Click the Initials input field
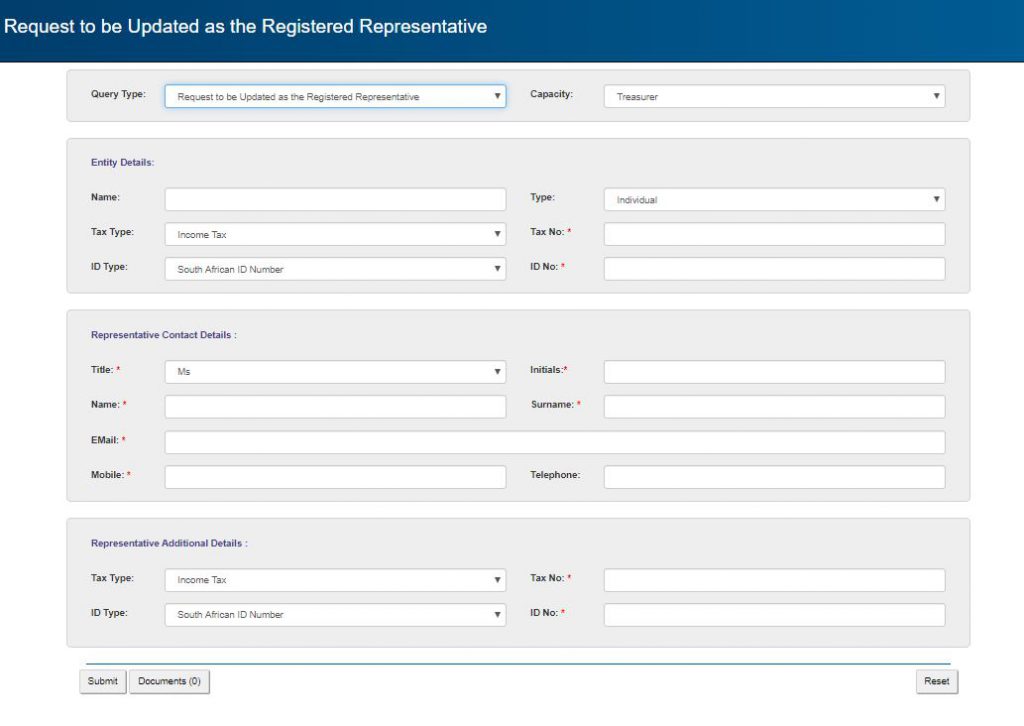This screenshot has width=1024, height=726. 772,371
